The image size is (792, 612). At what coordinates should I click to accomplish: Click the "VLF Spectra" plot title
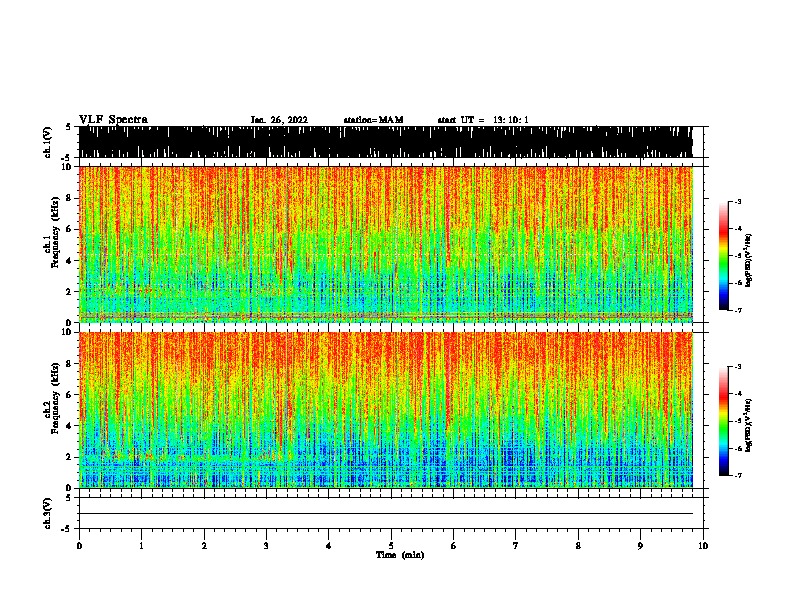tap(113, 119)
